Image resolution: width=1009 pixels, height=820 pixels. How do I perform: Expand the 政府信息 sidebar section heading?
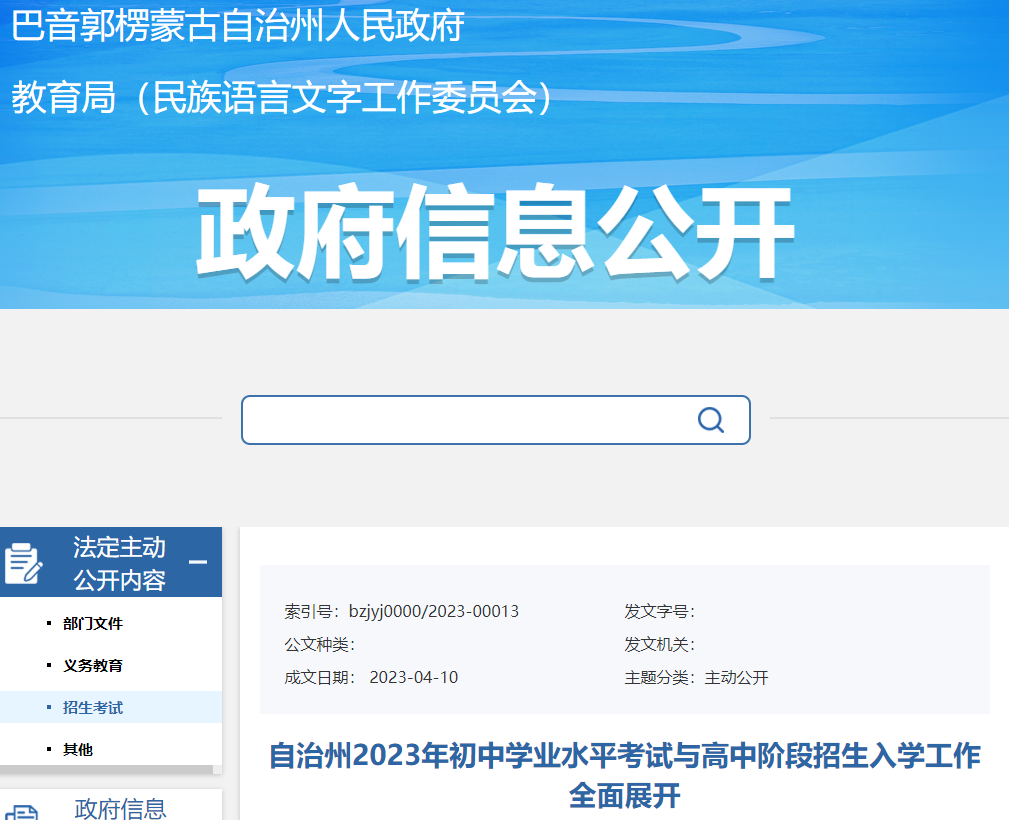click(x=120, y=808)
